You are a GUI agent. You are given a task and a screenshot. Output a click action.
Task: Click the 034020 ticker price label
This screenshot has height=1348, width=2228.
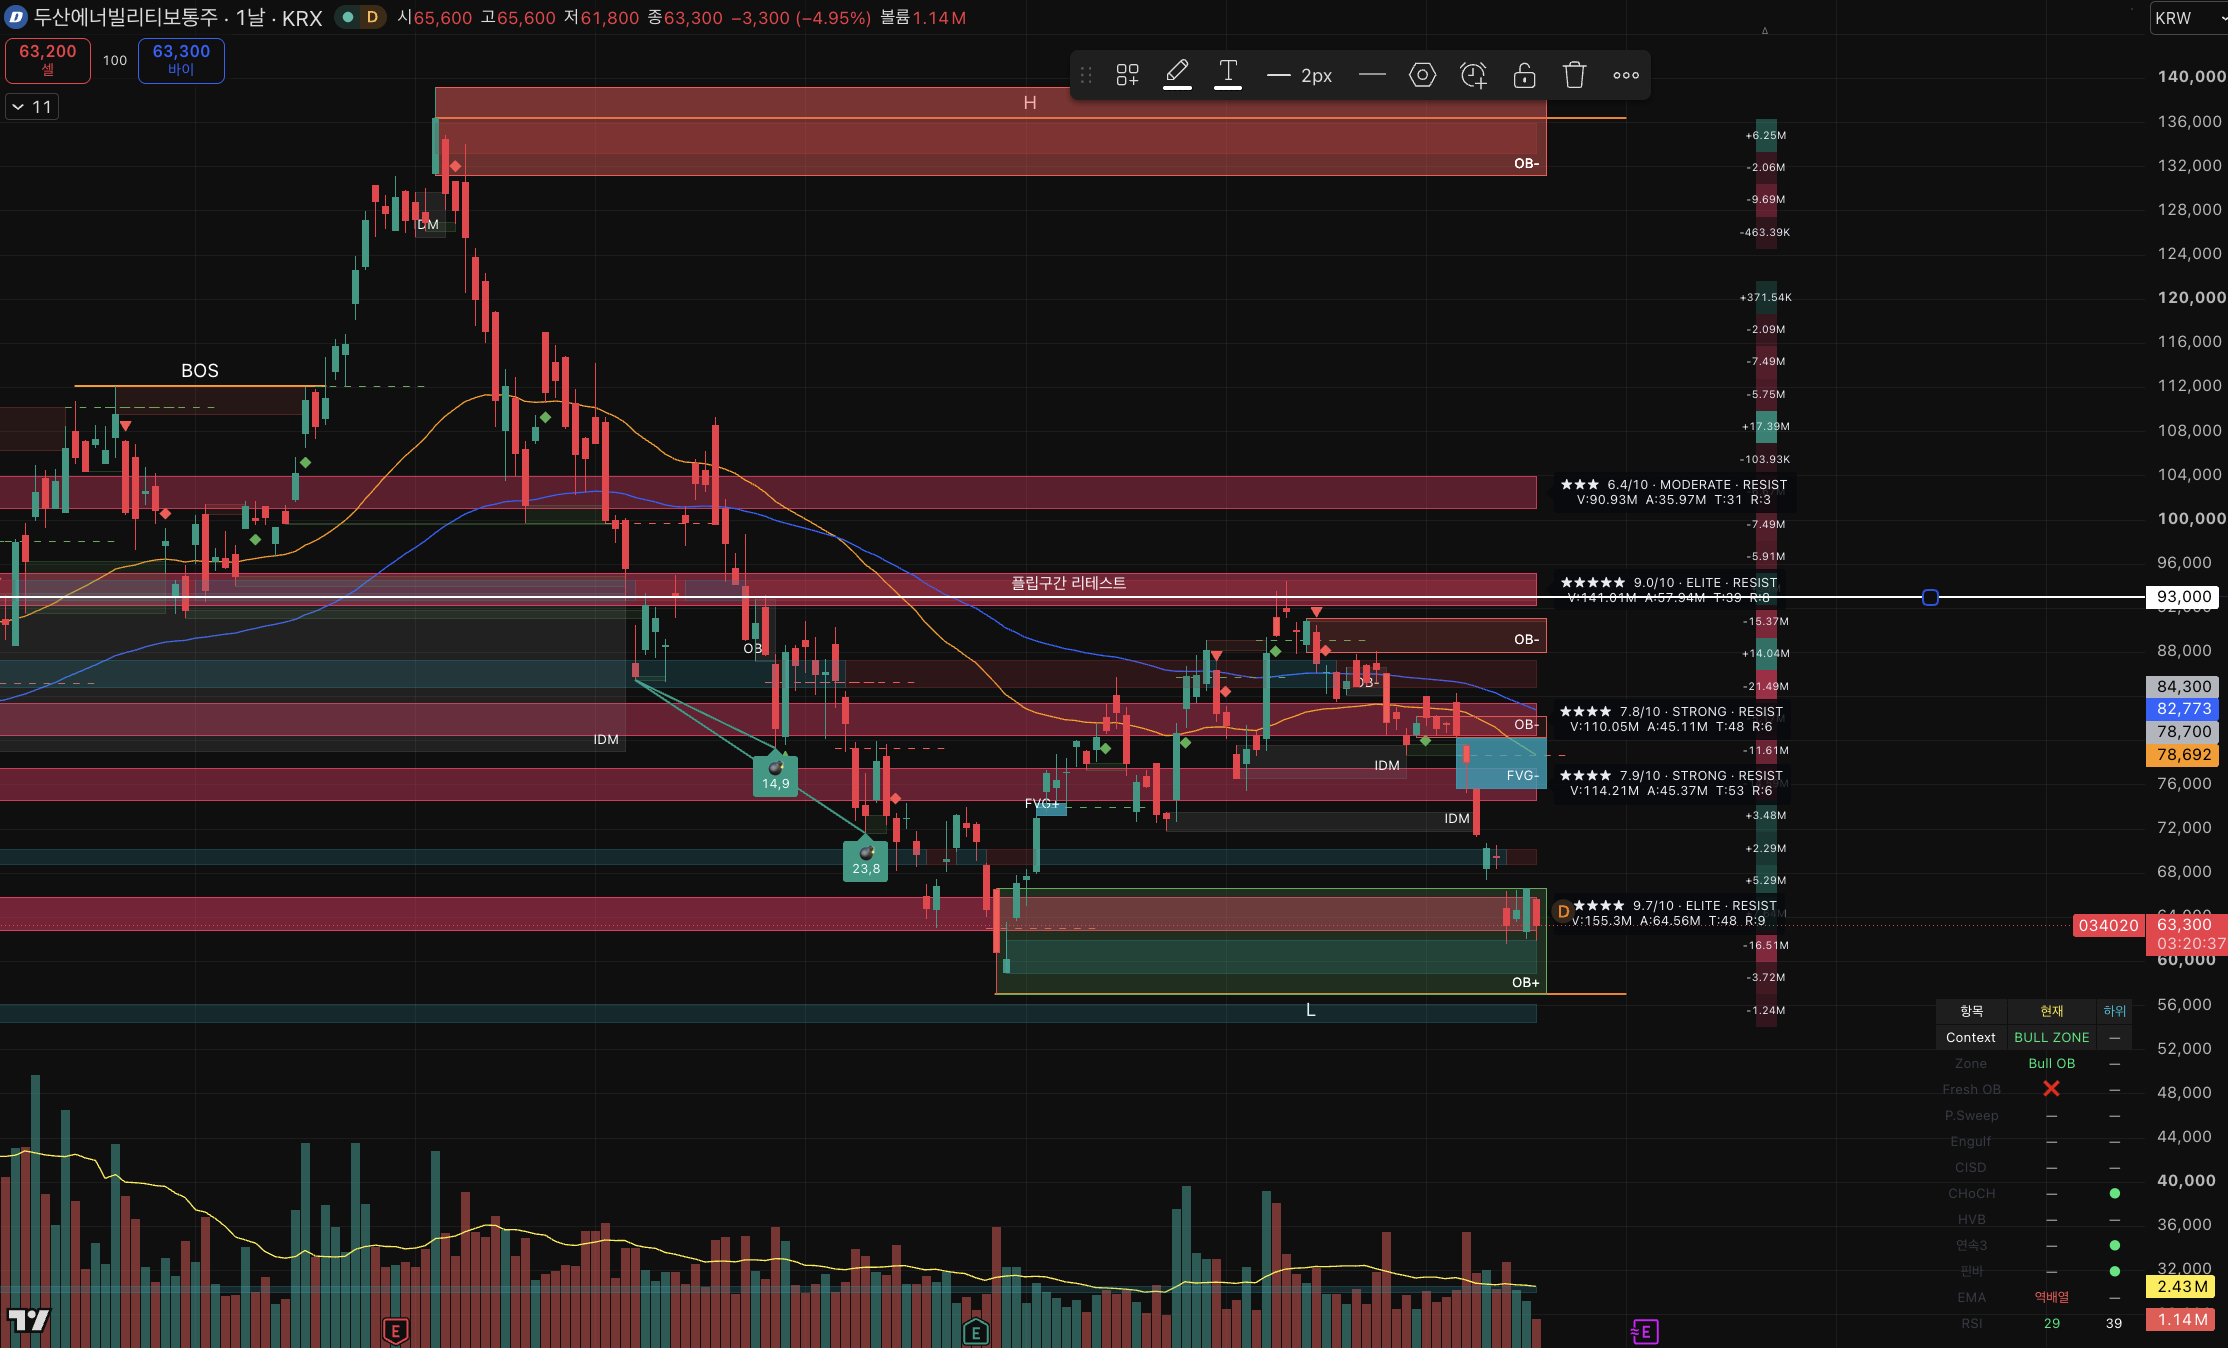[2108, 925]
